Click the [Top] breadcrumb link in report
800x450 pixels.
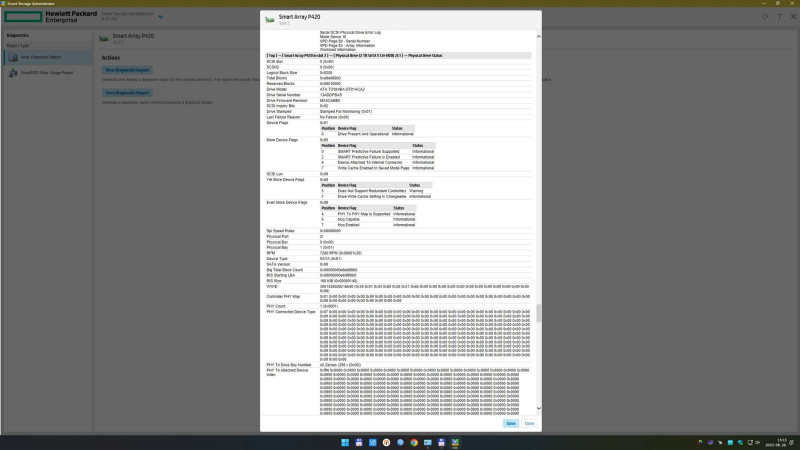pyautogui.click(x=271, y=56)
